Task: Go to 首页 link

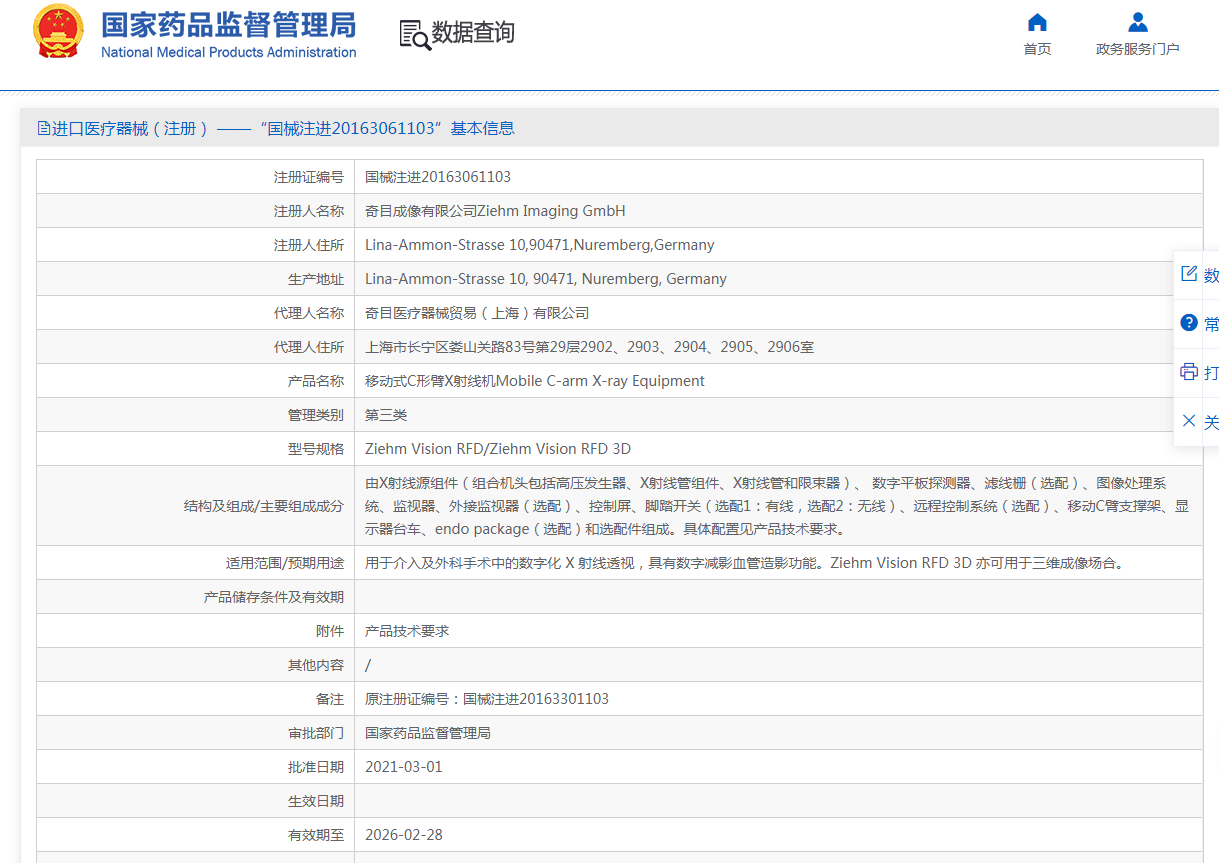Action: click(1037, 49)
